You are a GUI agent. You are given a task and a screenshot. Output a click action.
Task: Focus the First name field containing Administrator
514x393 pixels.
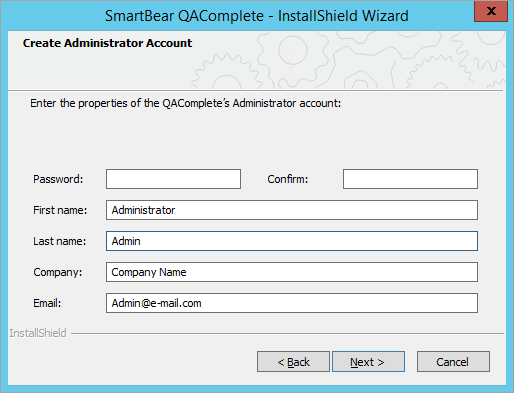pyautogui.click(x=292, y=210)
